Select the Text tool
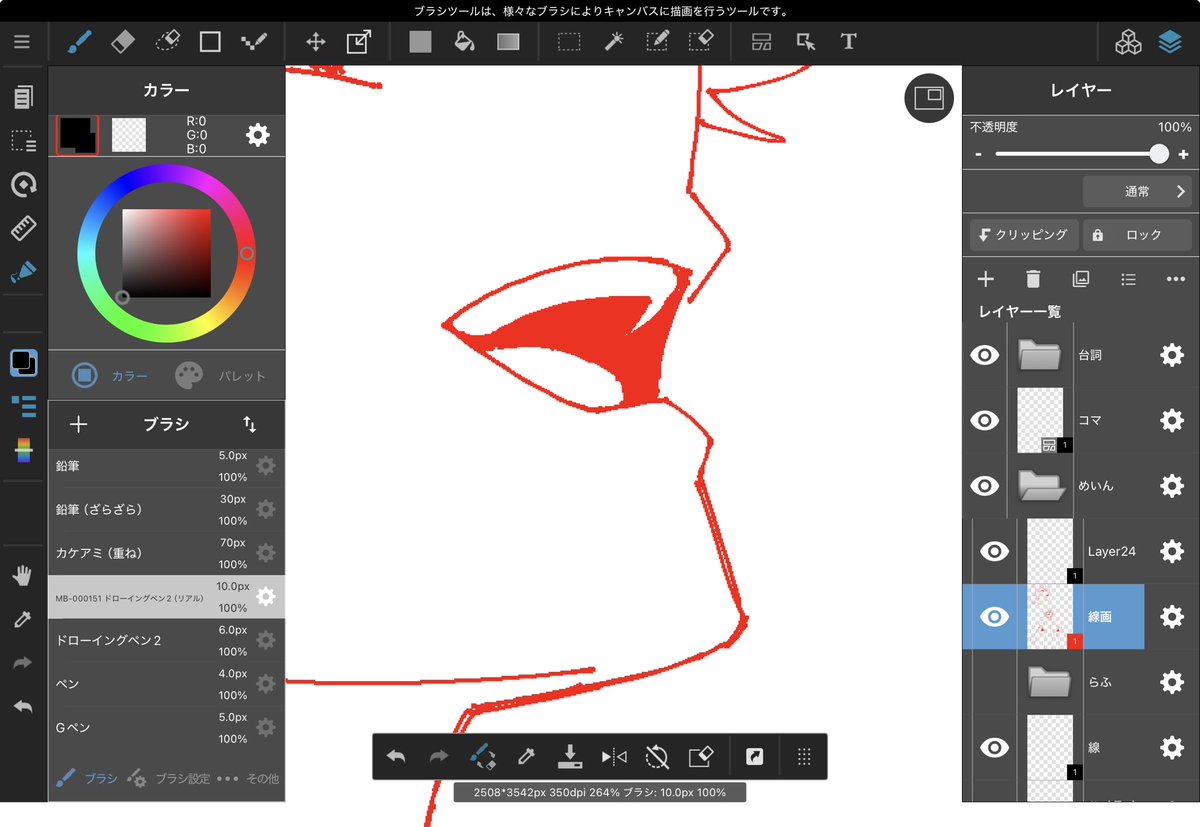Viewport: 1200px width, 827px height. [849, 42]
